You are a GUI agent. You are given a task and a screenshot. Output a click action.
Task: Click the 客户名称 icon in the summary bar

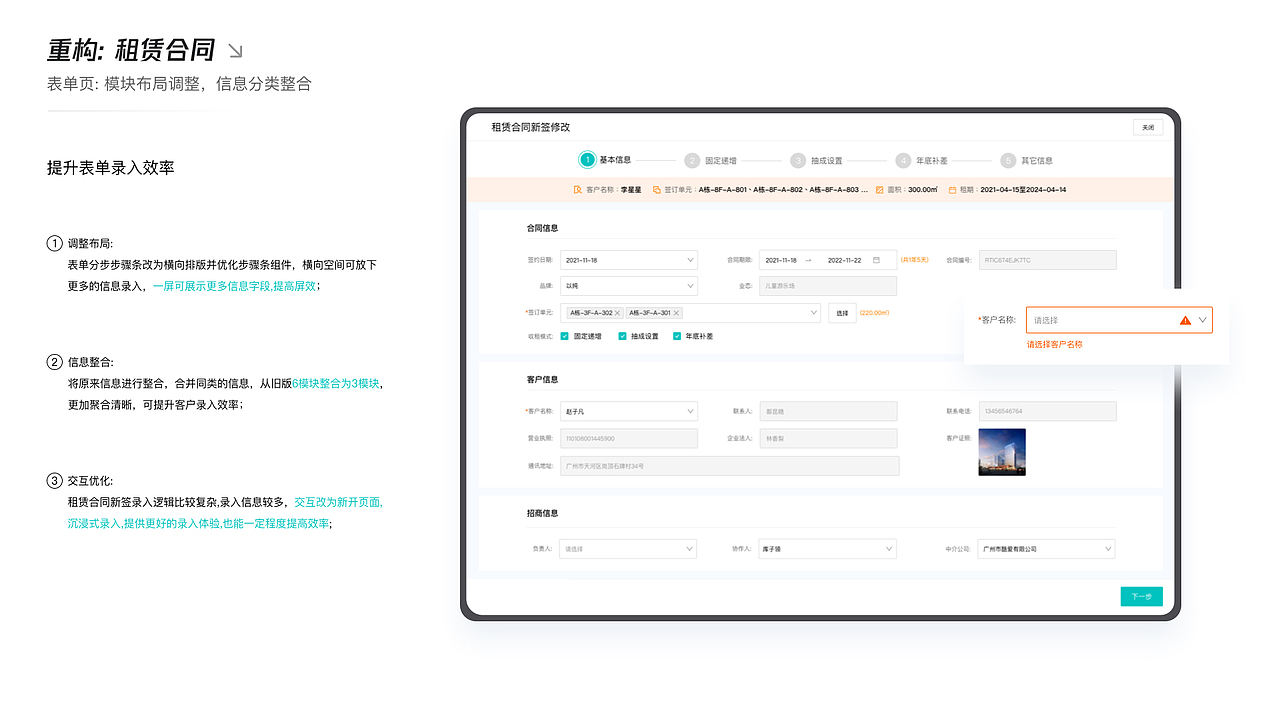pos(577,188)
